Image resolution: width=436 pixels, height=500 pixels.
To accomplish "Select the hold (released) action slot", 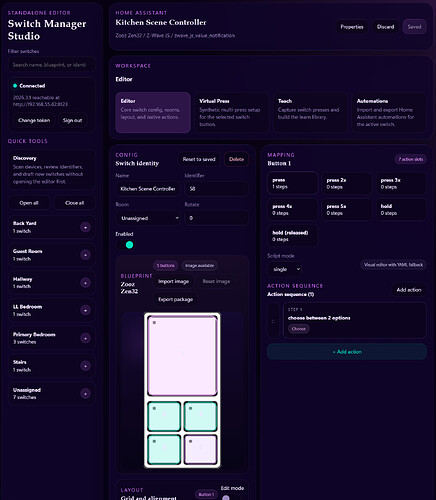I will (292, 236).
